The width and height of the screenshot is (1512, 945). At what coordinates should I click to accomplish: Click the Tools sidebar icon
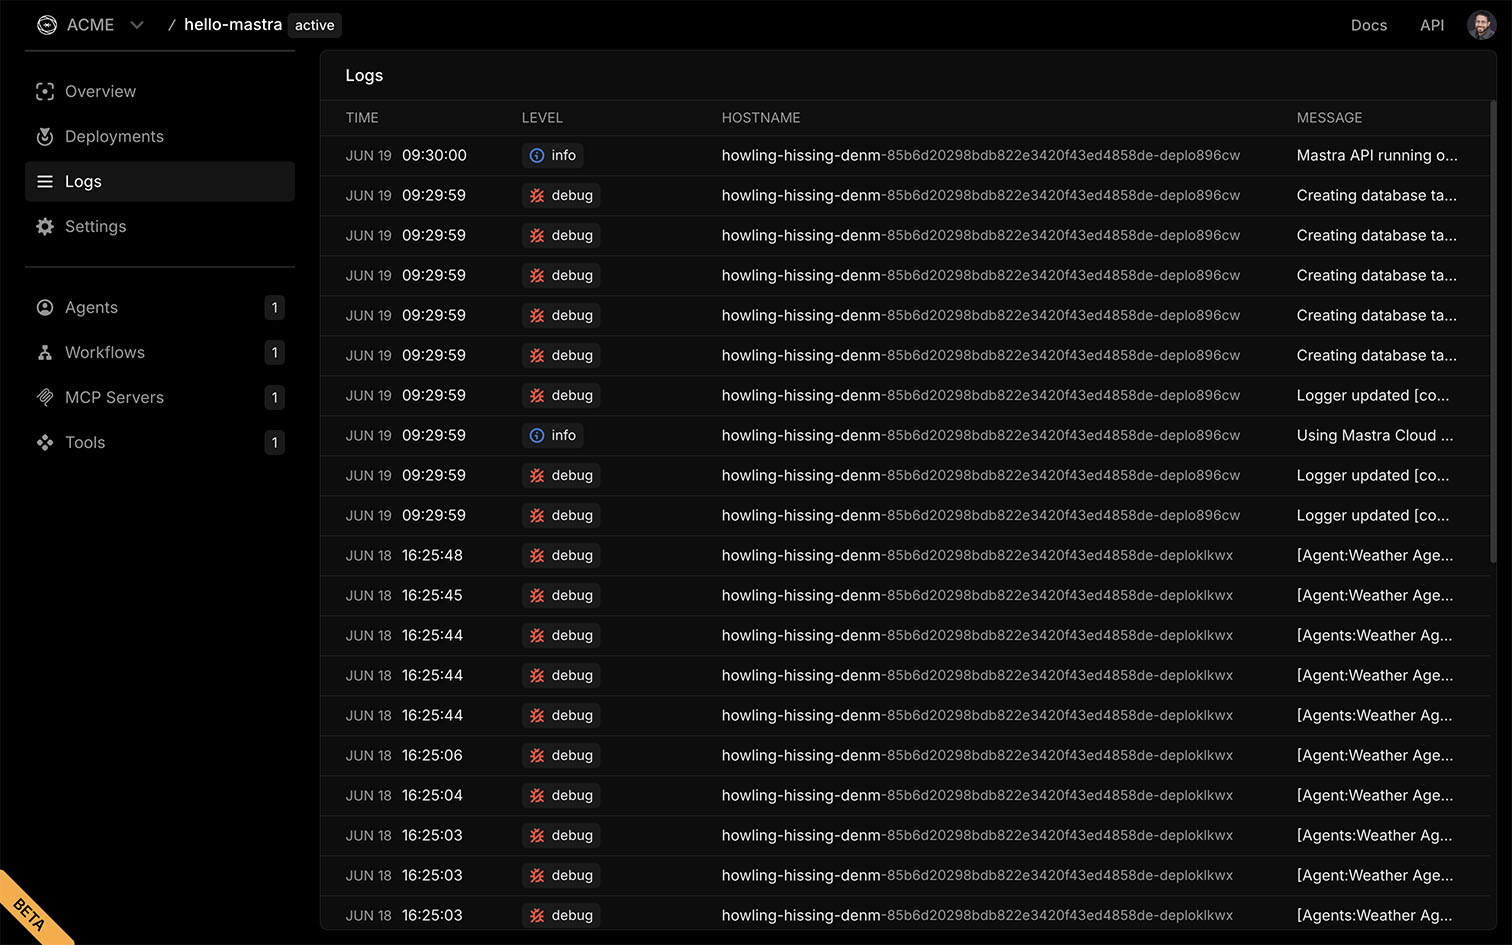pyautogui.click(x=45, y=443)
